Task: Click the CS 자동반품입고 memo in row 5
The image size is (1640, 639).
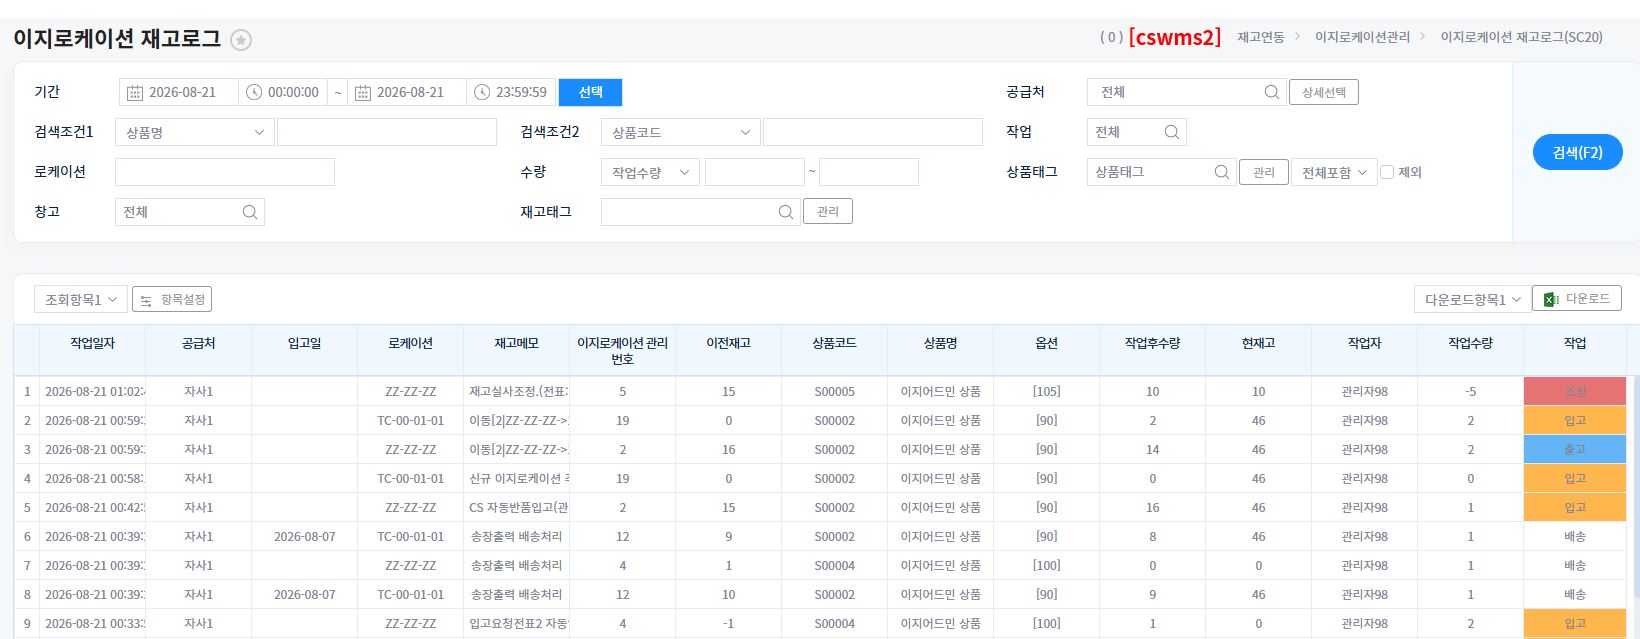Action: (x=518, y=508)
